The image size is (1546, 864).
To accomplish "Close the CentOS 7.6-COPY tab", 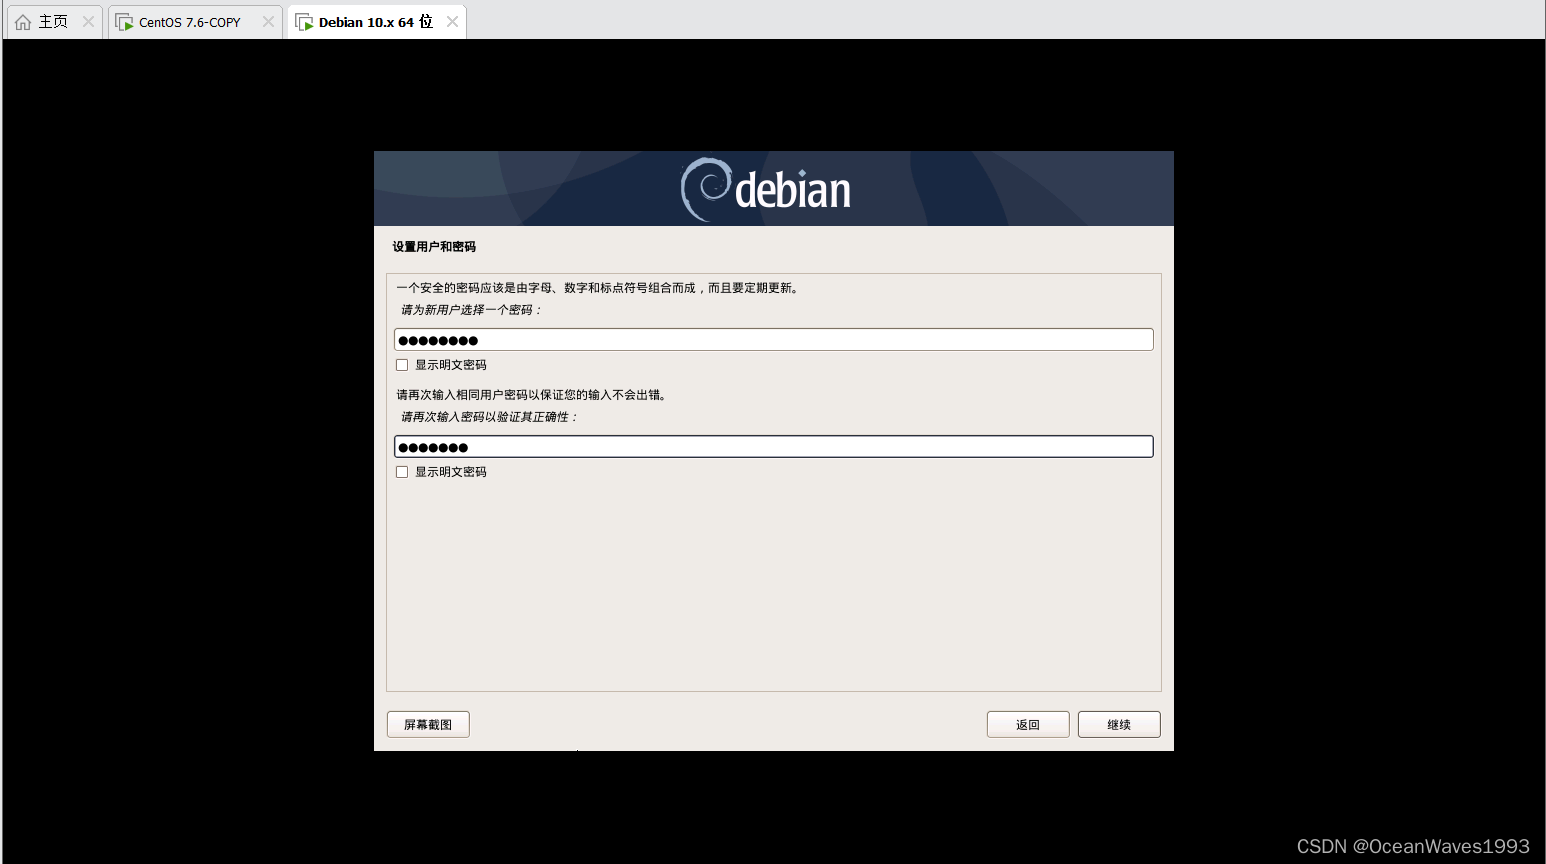I will click(268, 22).
